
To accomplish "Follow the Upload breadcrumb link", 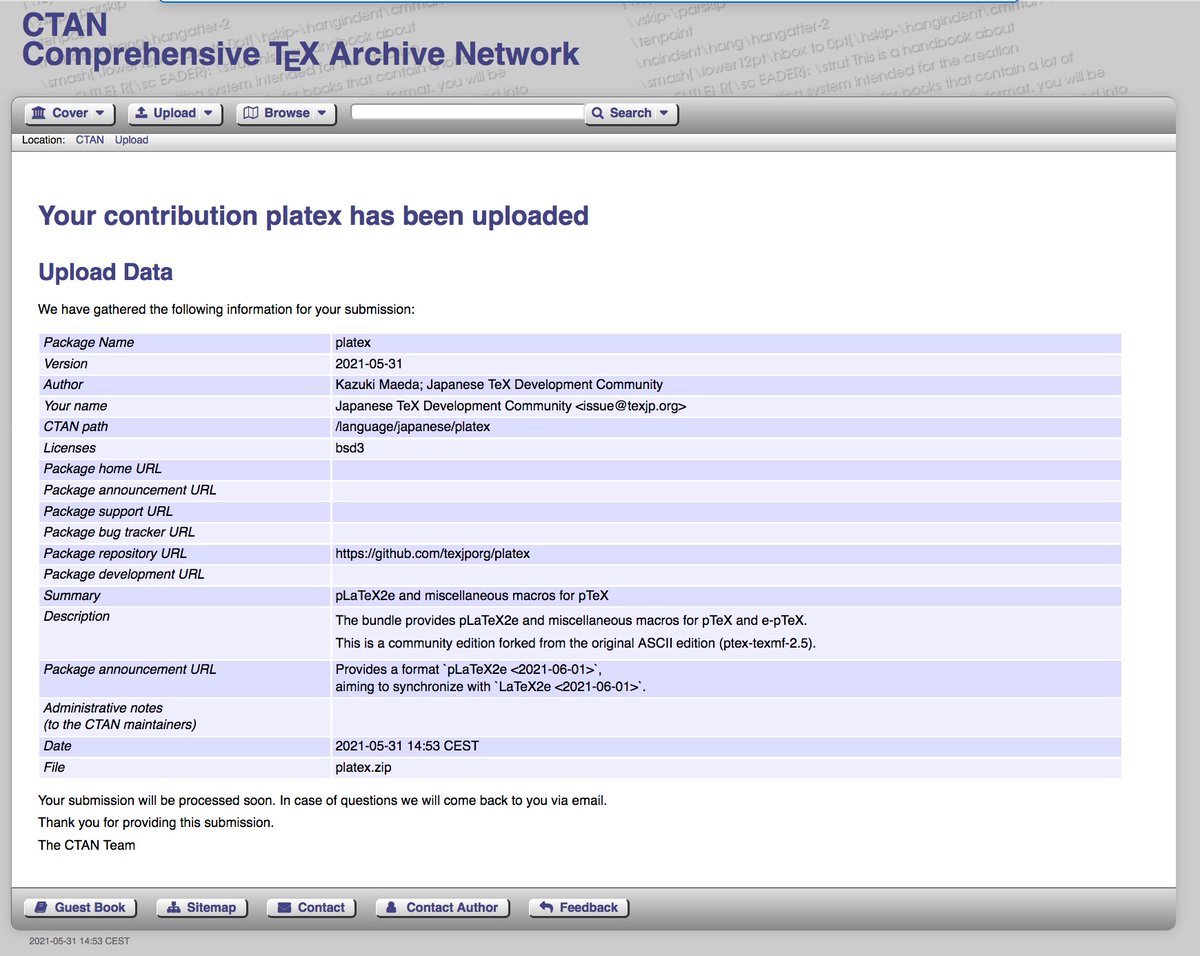I will click(131, 140).
